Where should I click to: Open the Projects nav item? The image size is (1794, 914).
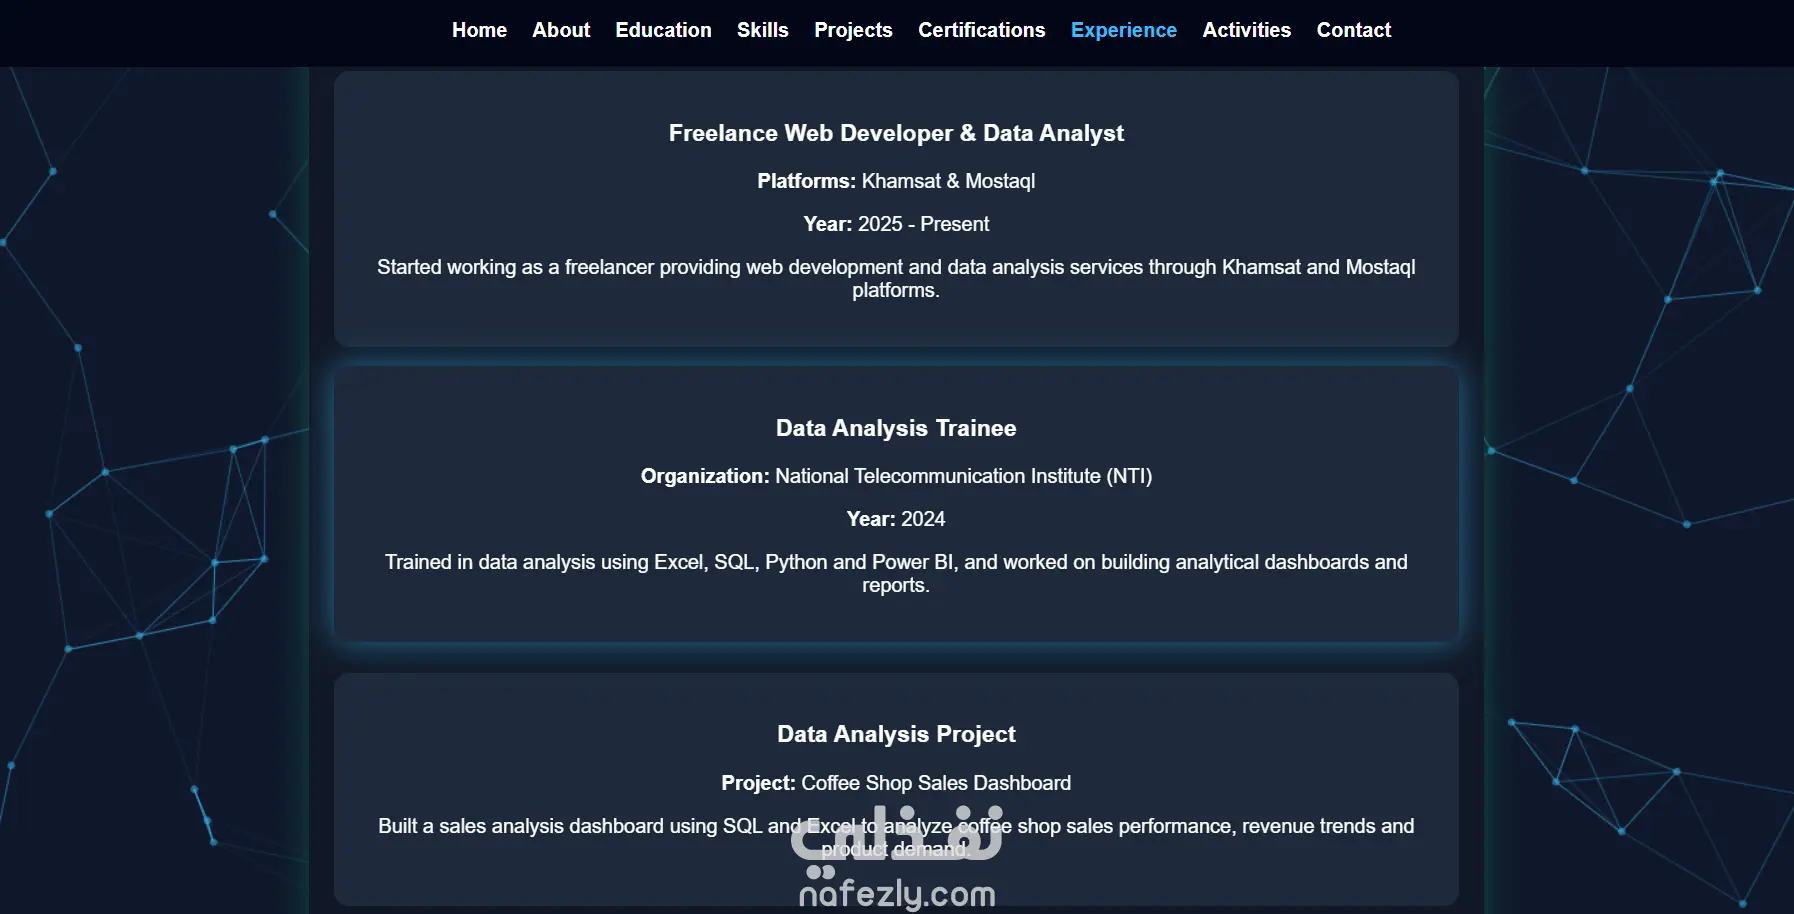pos(853,30)
